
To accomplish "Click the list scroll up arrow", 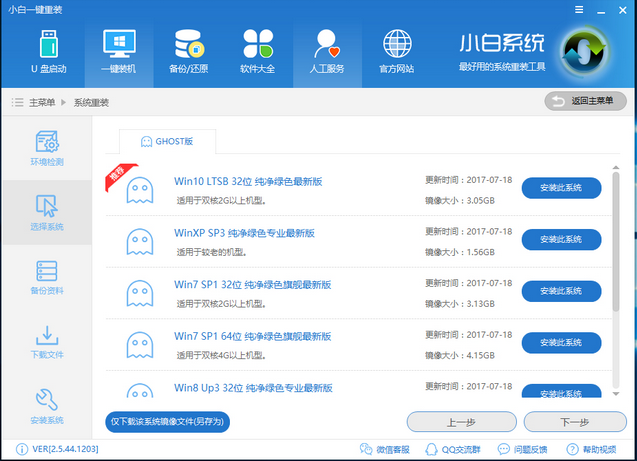I will click(x=616, y=167).
